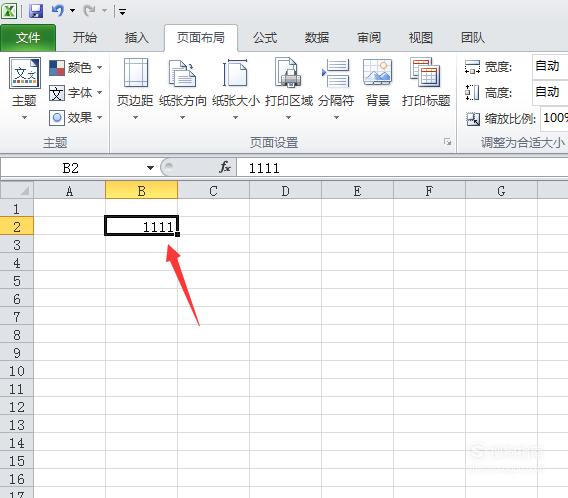Select column G header
The height and width of the screenshot is (498, 568).
tap(501, 190)
